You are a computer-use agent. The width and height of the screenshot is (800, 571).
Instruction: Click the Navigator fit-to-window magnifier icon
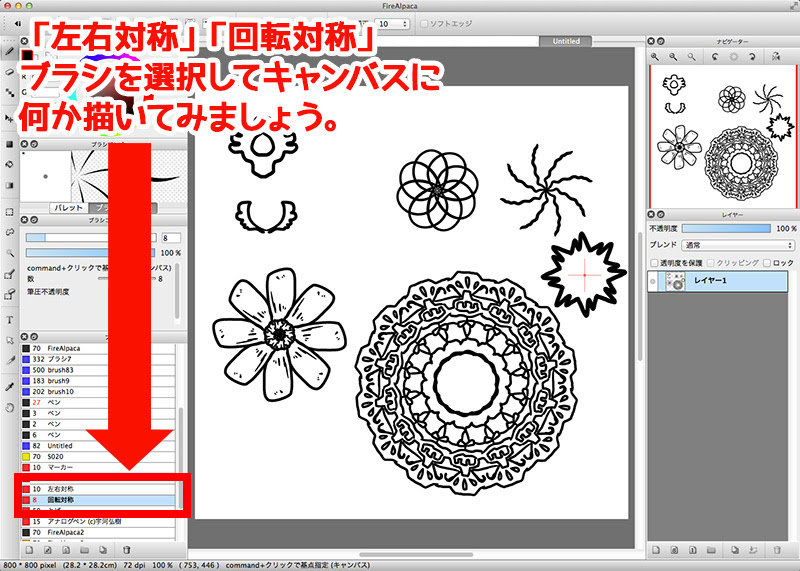691,57
